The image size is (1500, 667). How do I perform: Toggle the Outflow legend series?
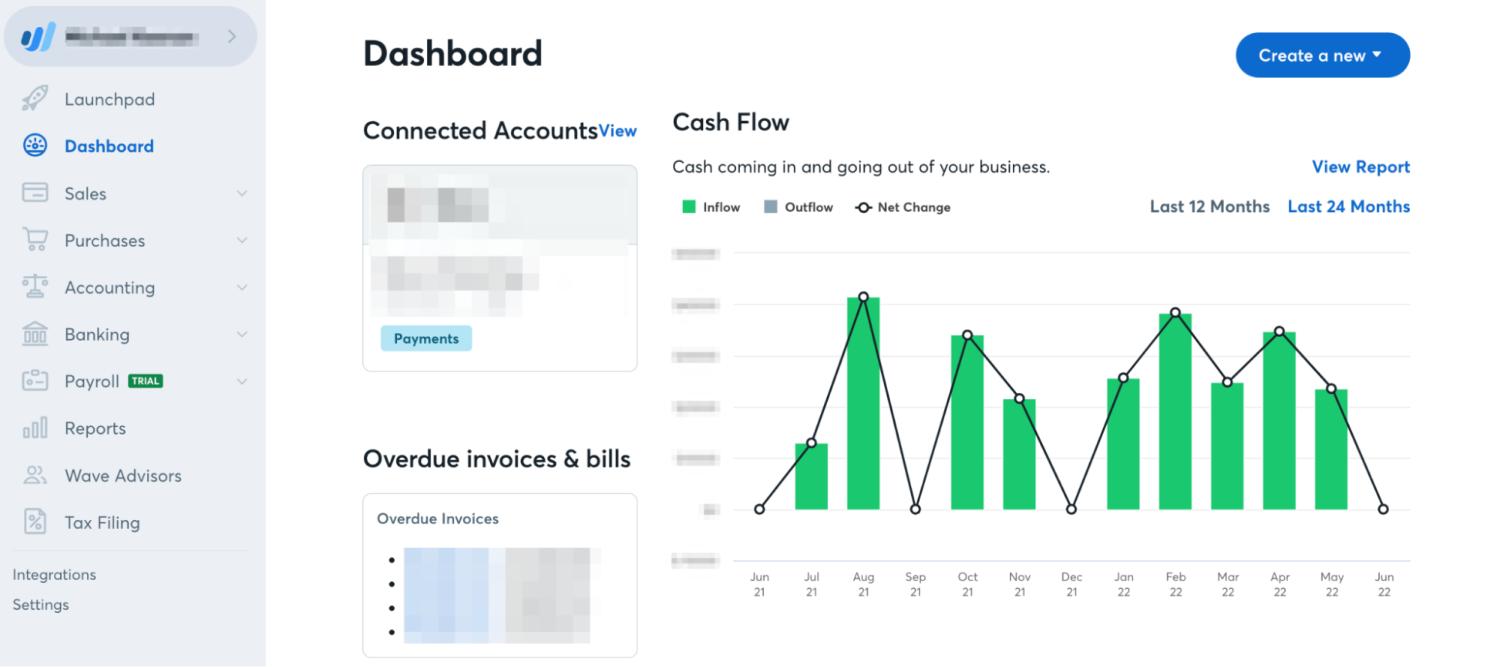click(798, 207)
